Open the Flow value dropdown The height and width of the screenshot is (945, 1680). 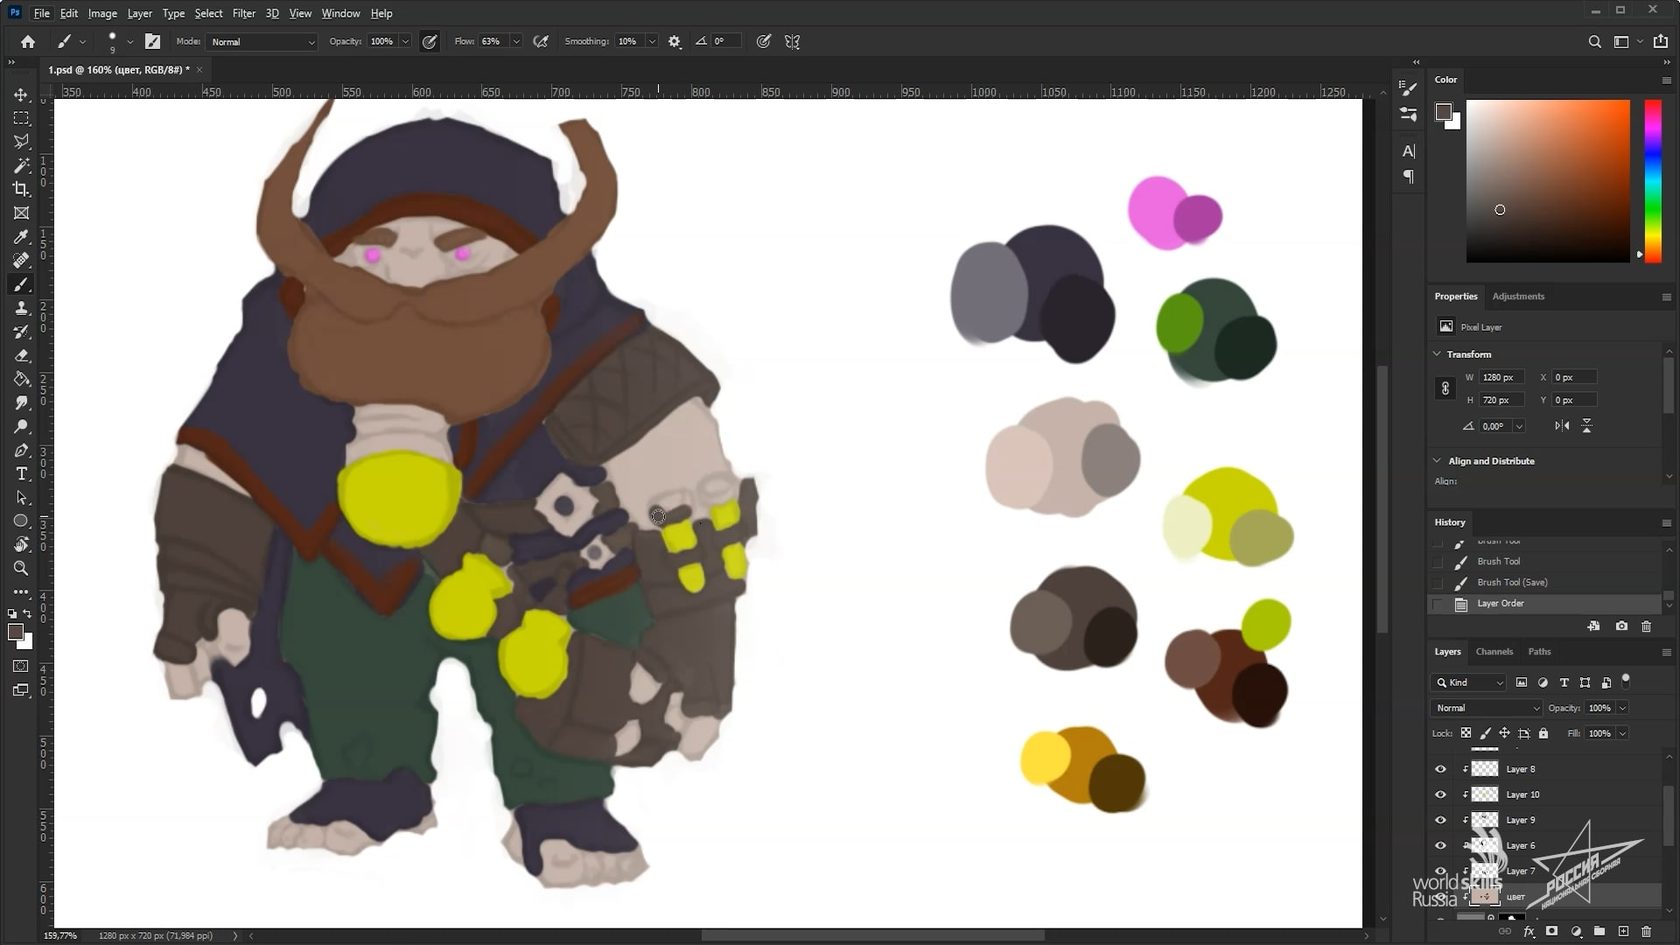tap(516, 42)
